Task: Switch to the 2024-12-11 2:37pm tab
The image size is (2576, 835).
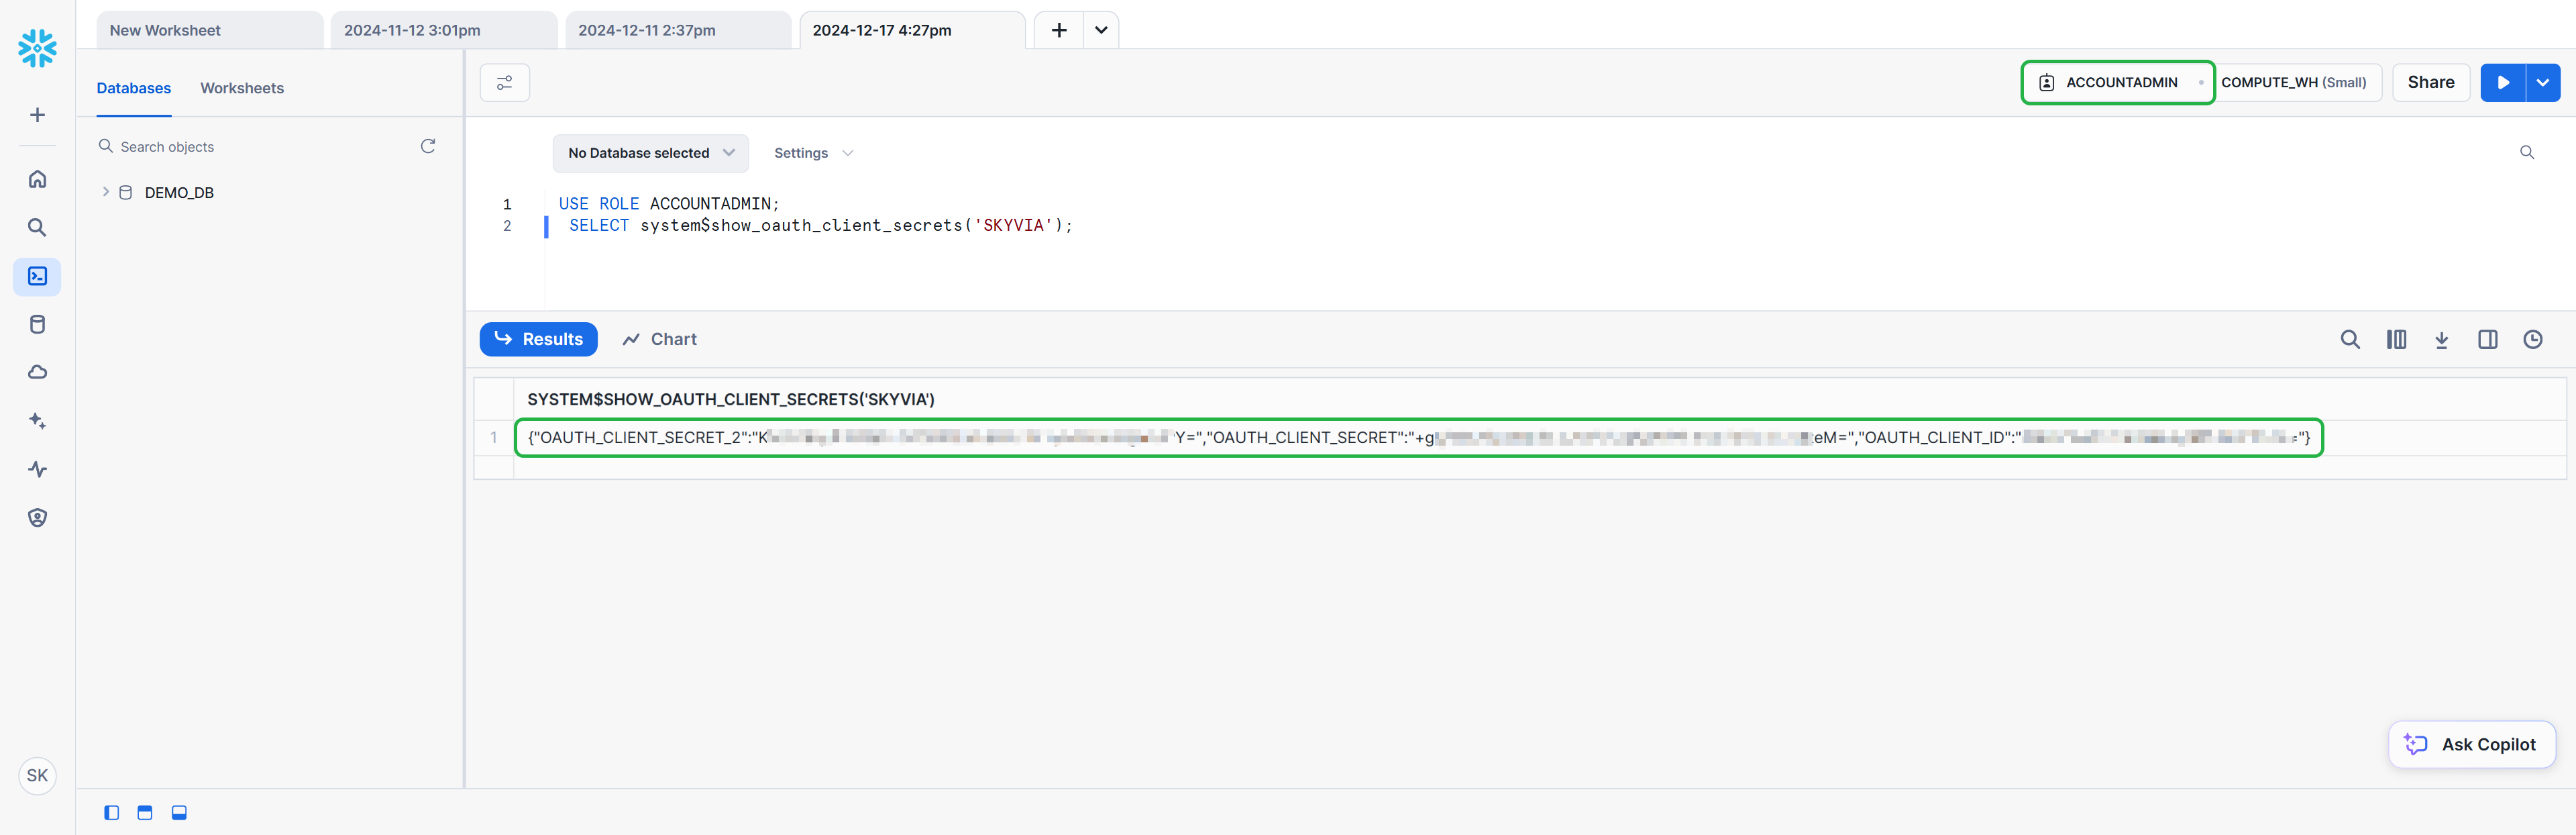Action: (x=678, y=30)
